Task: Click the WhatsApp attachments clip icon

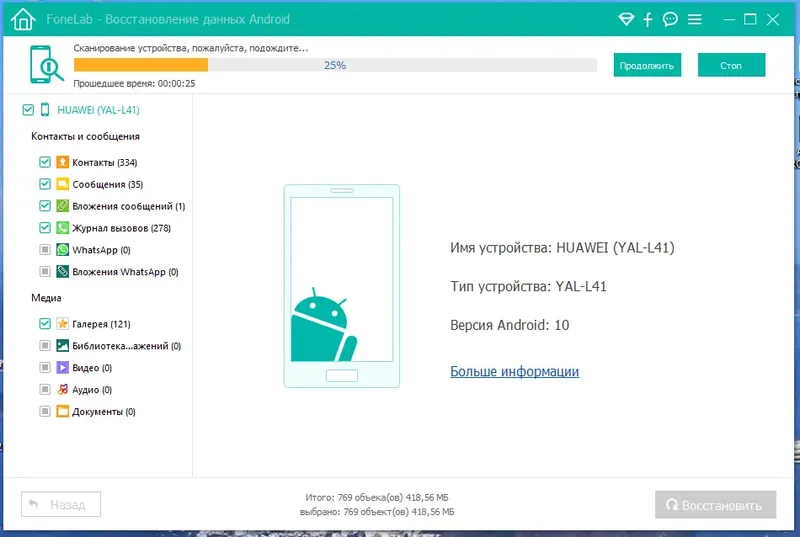Action: tap(62, 272)
